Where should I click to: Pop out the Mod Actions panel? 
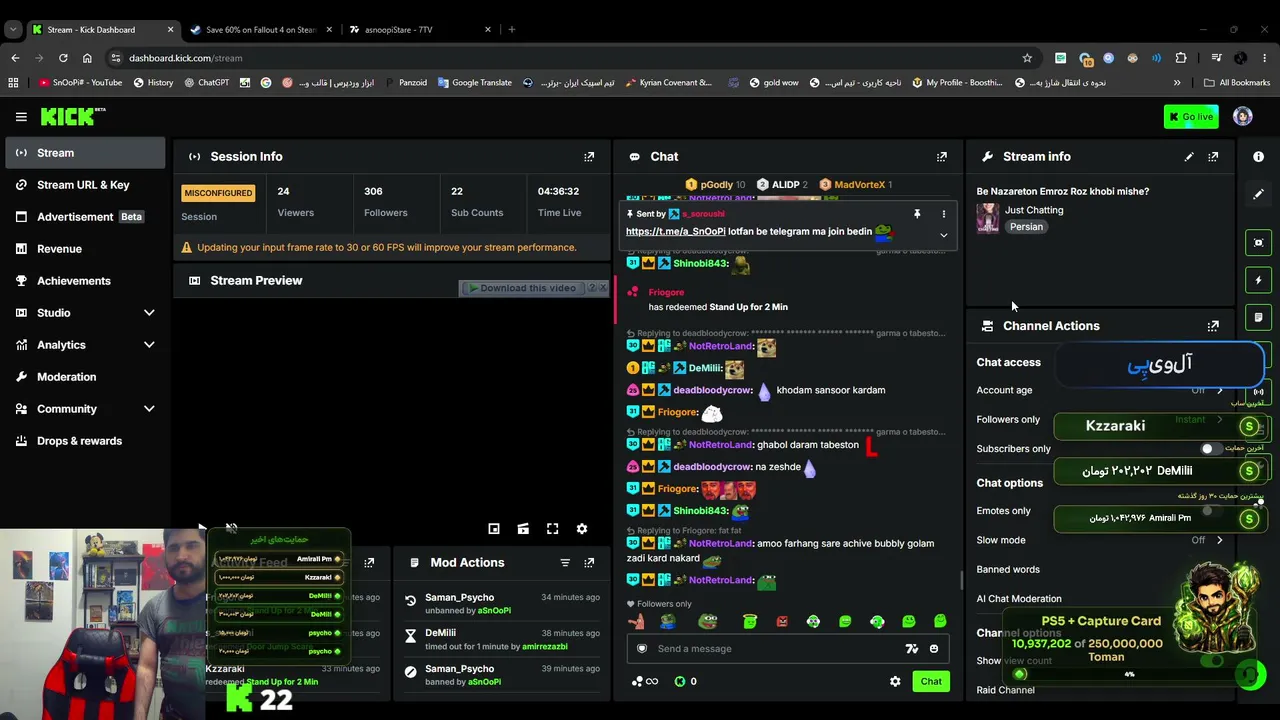pyautogui.click(x=589, y=563)
